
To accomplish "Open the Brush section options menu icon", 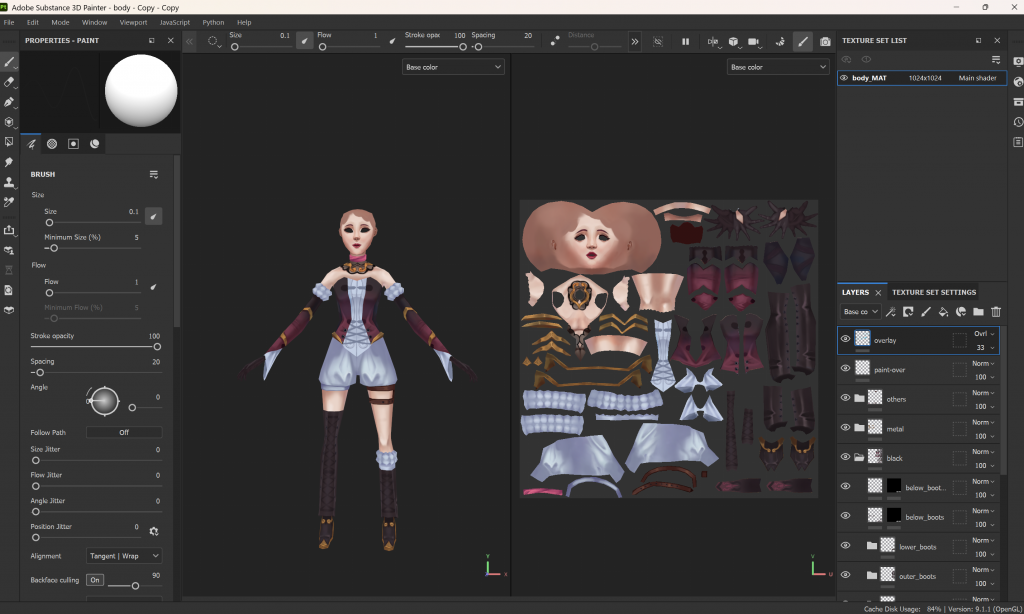I will click(153, 174).
